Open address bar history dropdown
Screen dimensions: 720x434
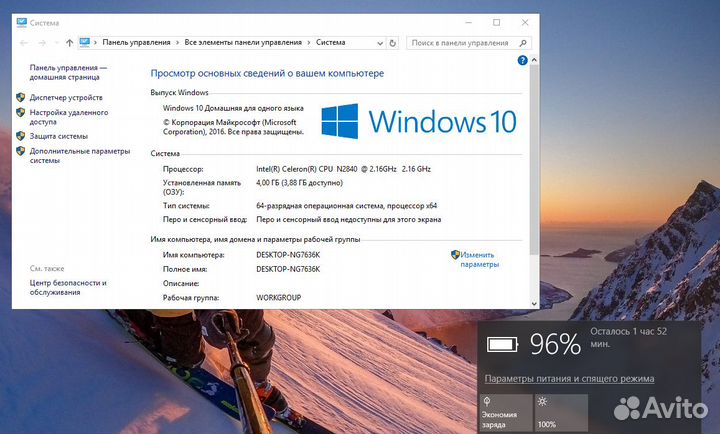pos(380,43)
